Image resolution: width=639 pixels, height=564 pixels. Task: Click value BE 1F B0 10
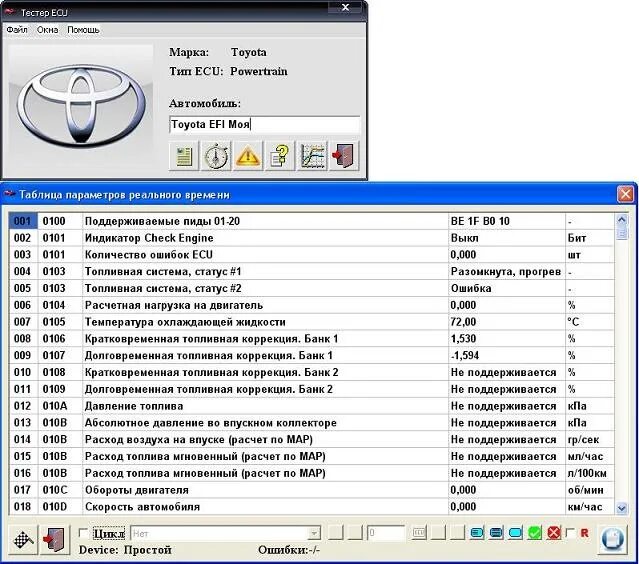pos(480,221)
